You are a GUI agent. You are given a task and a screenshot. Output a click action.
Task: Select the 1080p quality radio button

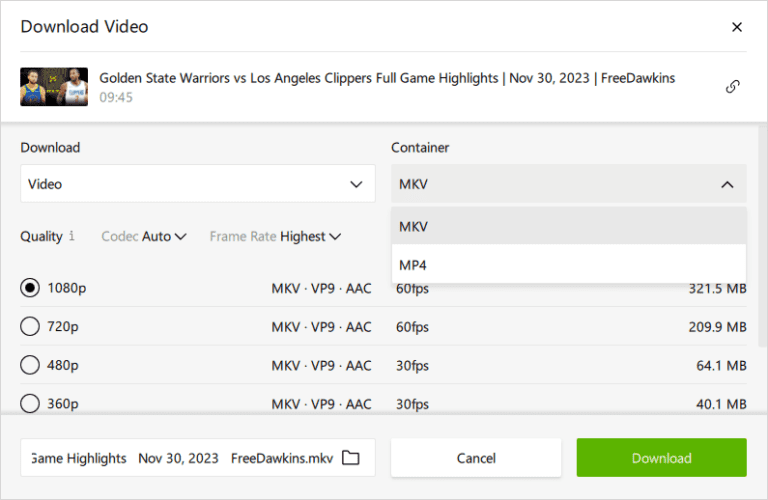(30, 288)
